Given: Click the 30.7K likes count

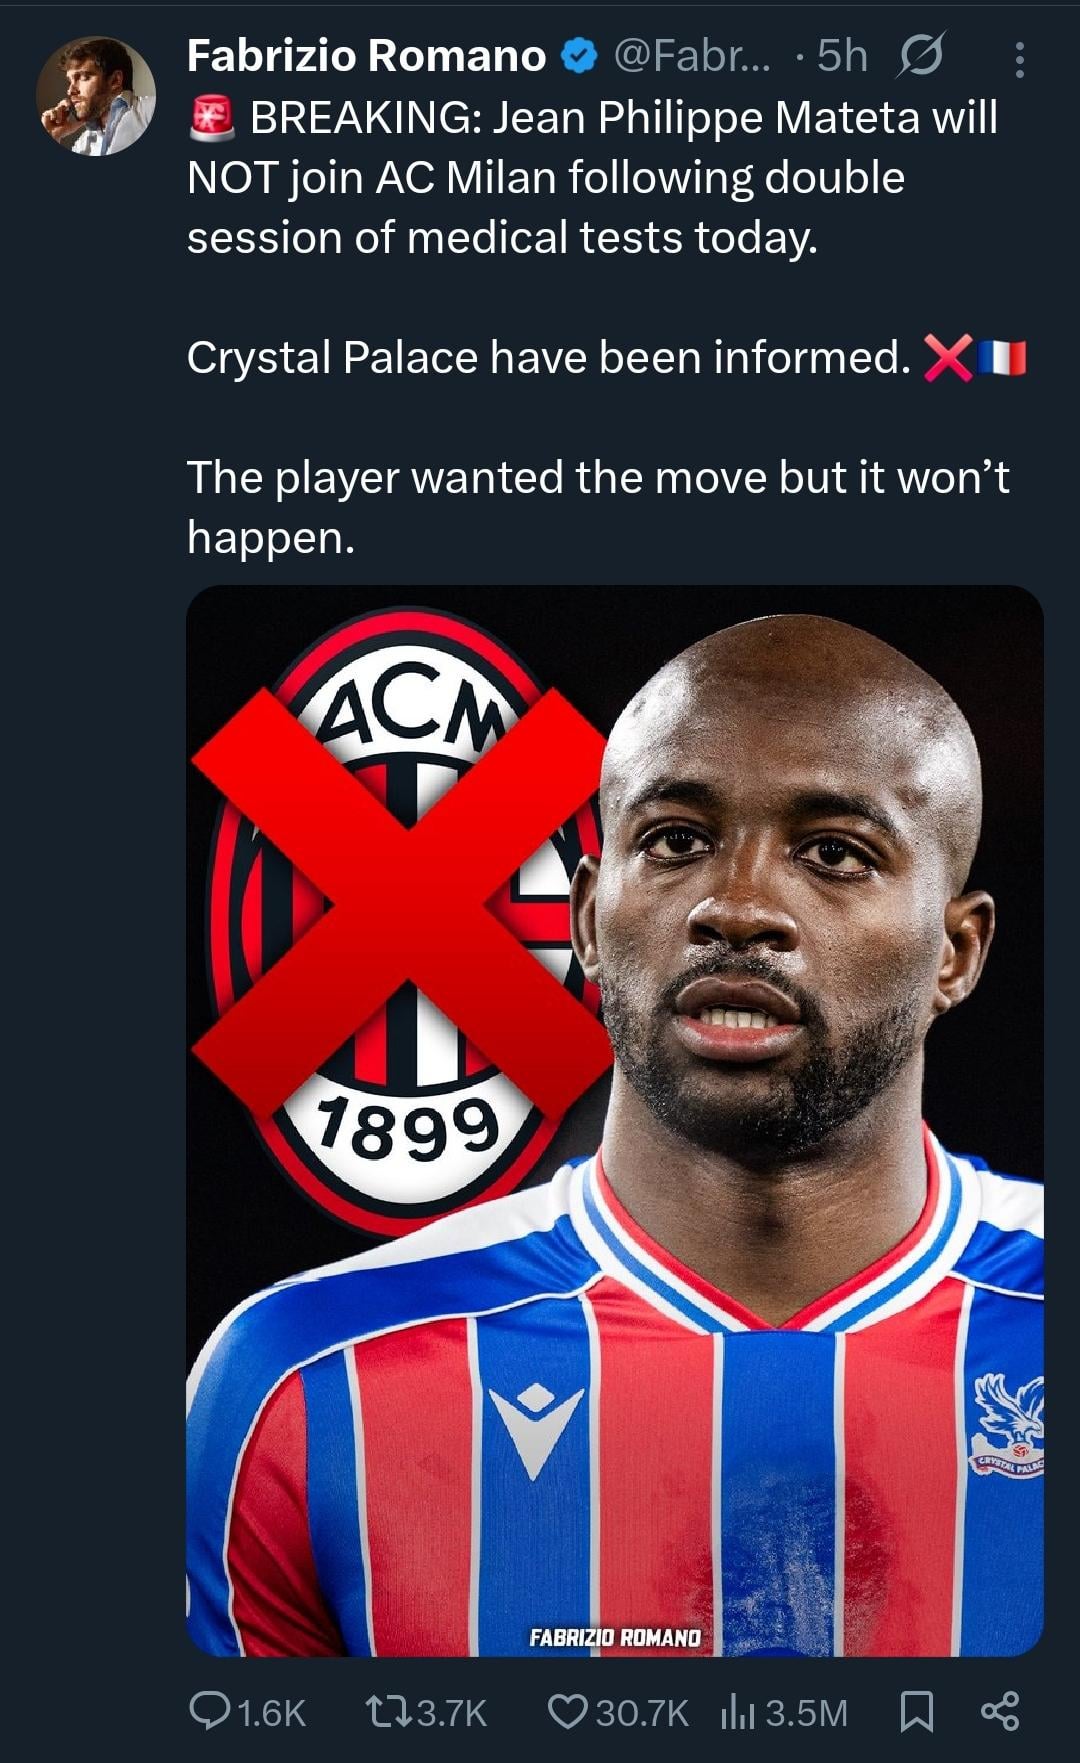Looking at the screenshot, I should (x=642, y=1713).
